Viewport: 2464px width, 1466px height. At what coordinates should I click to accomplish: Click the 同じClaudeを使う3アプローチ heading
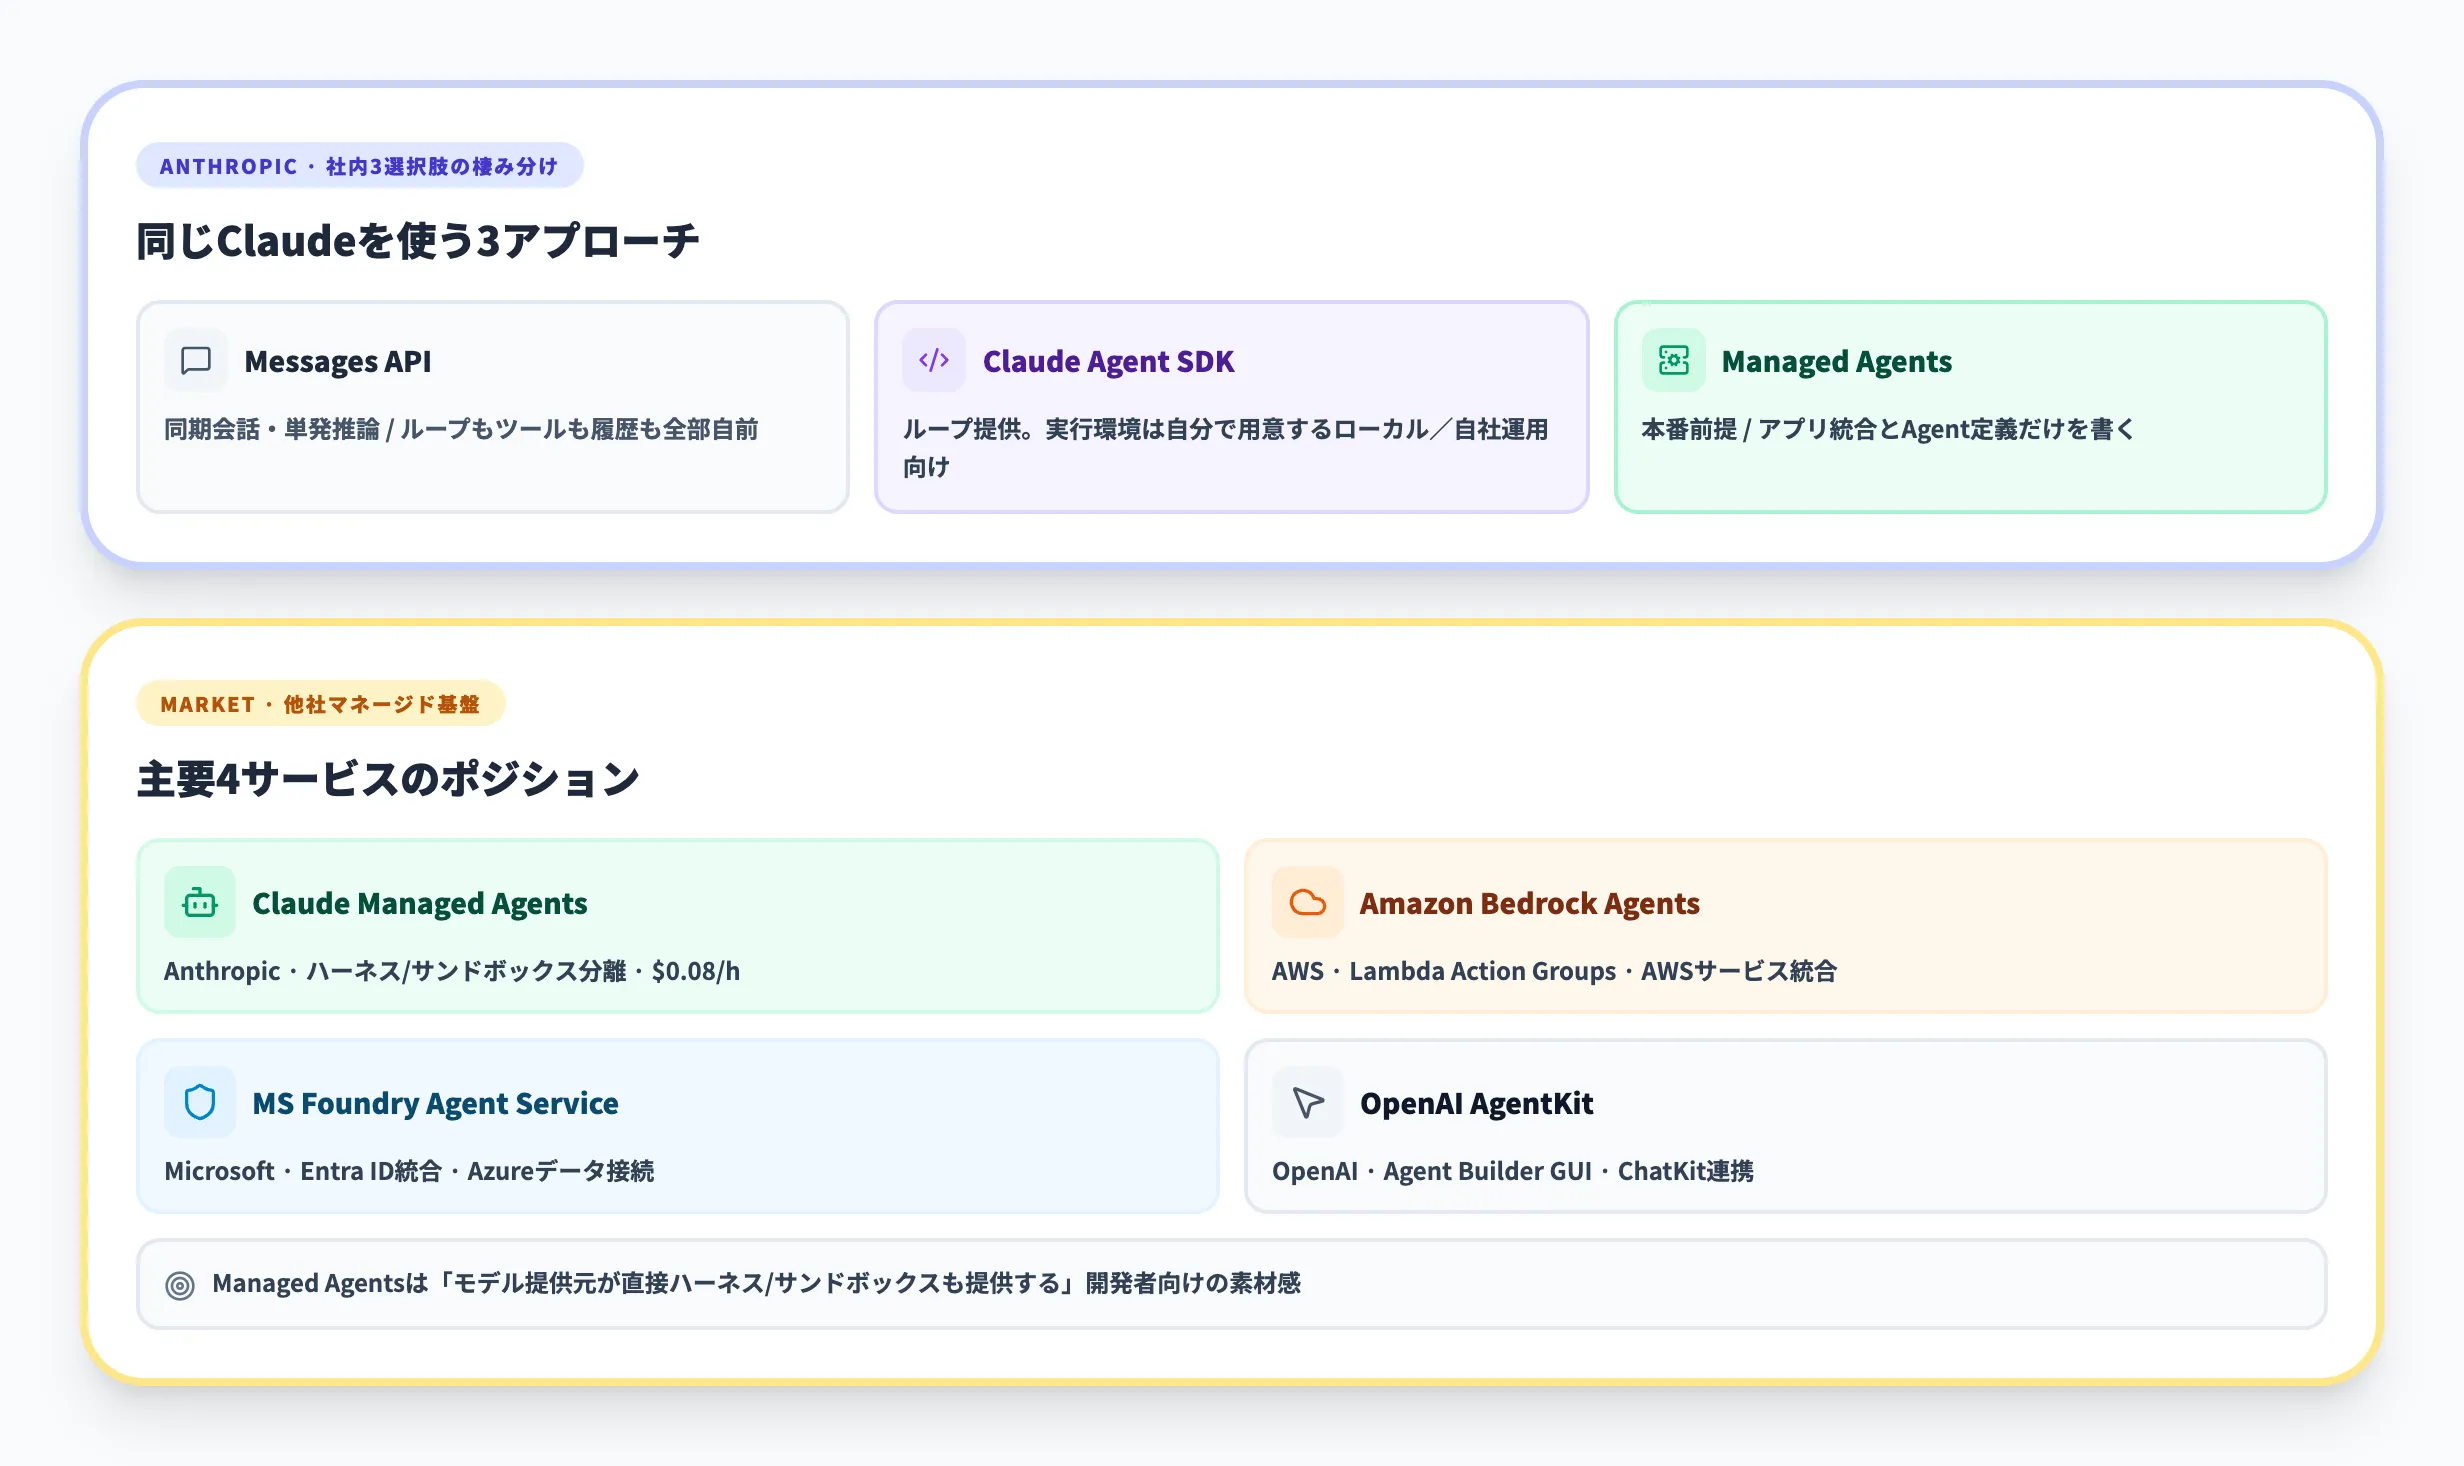[x=419, y=239]
